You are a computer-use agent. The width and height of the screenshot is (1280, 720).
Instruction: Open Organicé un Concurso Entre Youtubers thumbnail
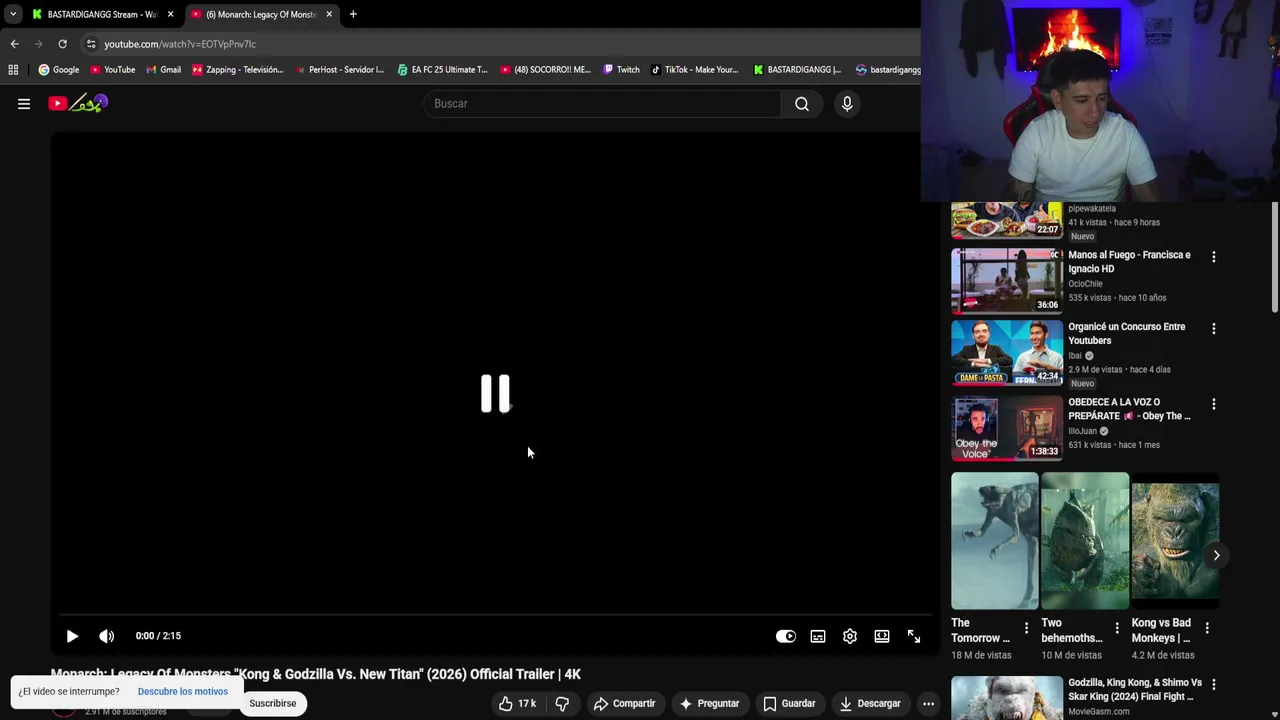point(1006,352)
